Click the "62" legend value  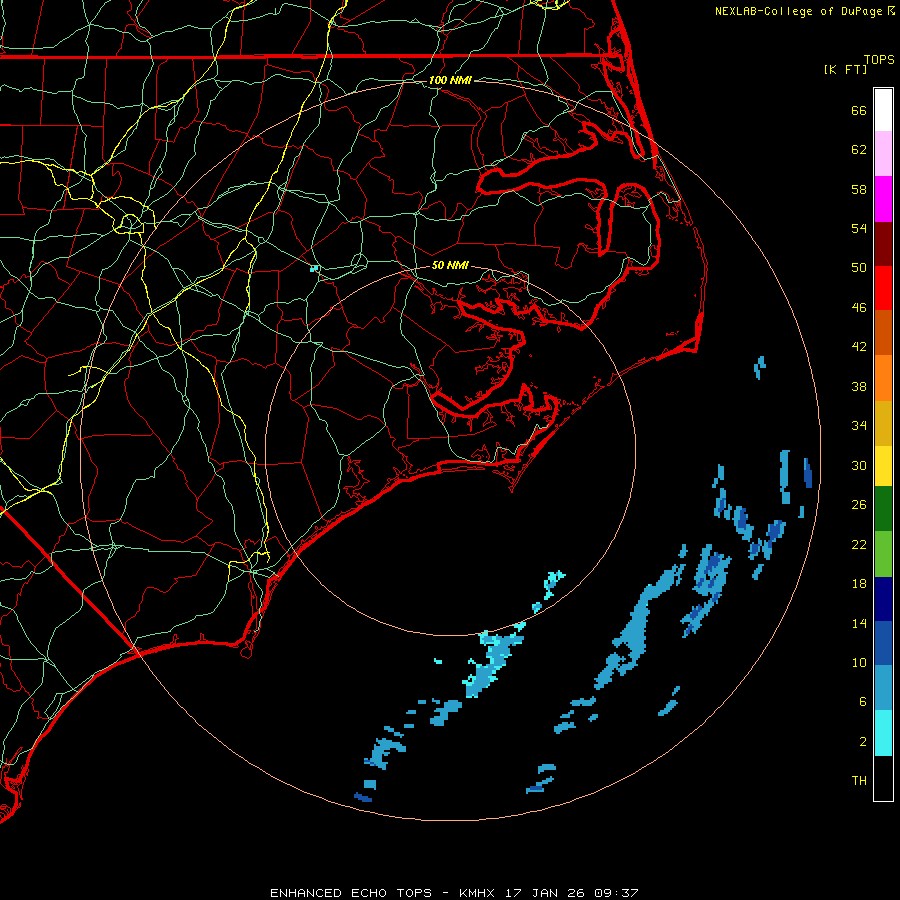coord(859,150)
